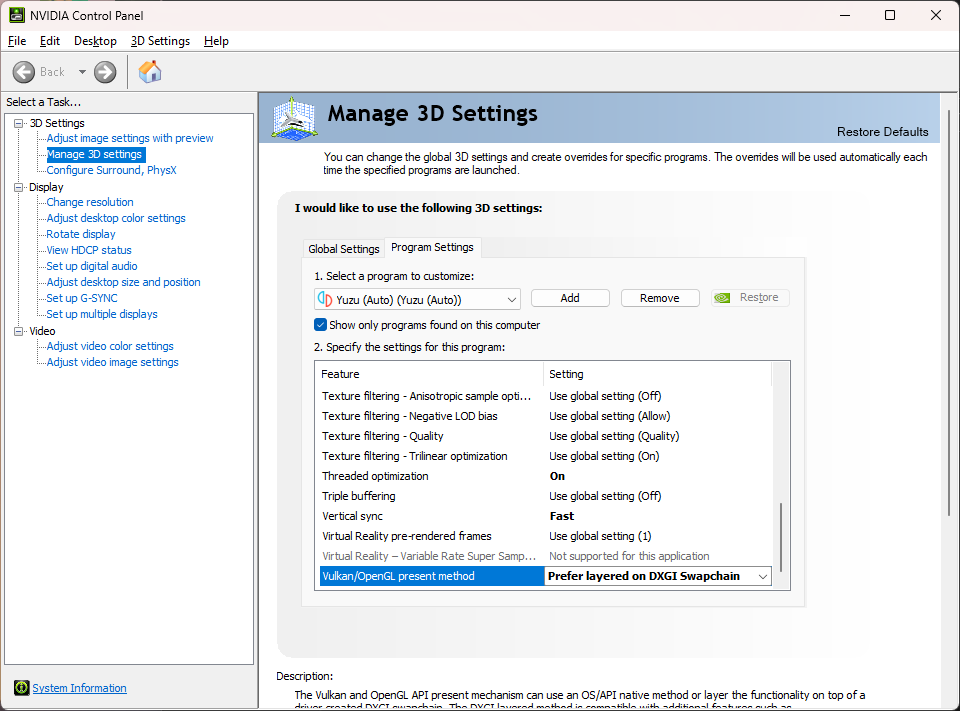Screen dimensions: 960x711
Task: Open the Edit menu
Action: pos(50,41)
